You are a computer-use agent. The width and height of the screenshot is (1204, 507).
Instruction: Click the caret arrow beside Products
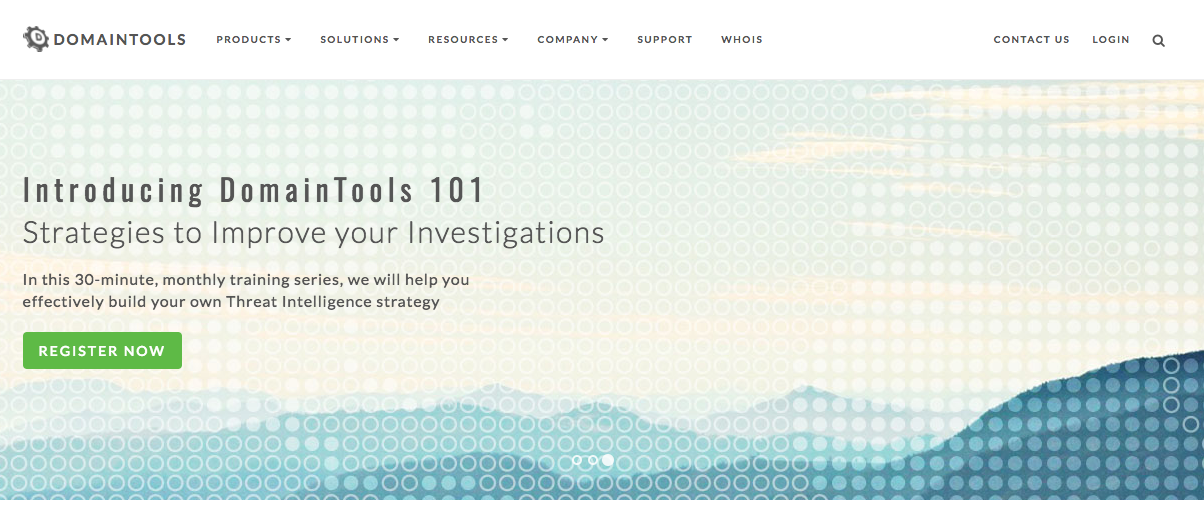[x=288, y=40]
